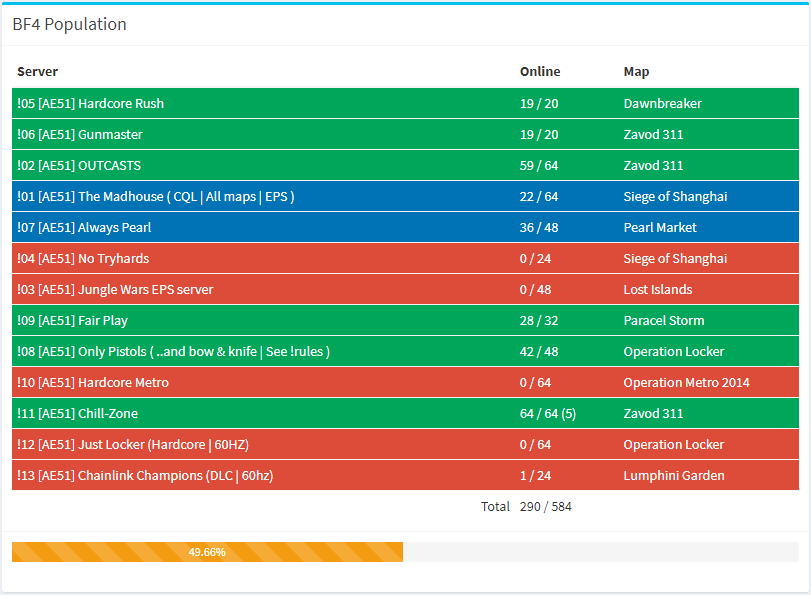This screenshot has width=811, height=595.
Task: Click the Server column header
Action: coord(37,71)
